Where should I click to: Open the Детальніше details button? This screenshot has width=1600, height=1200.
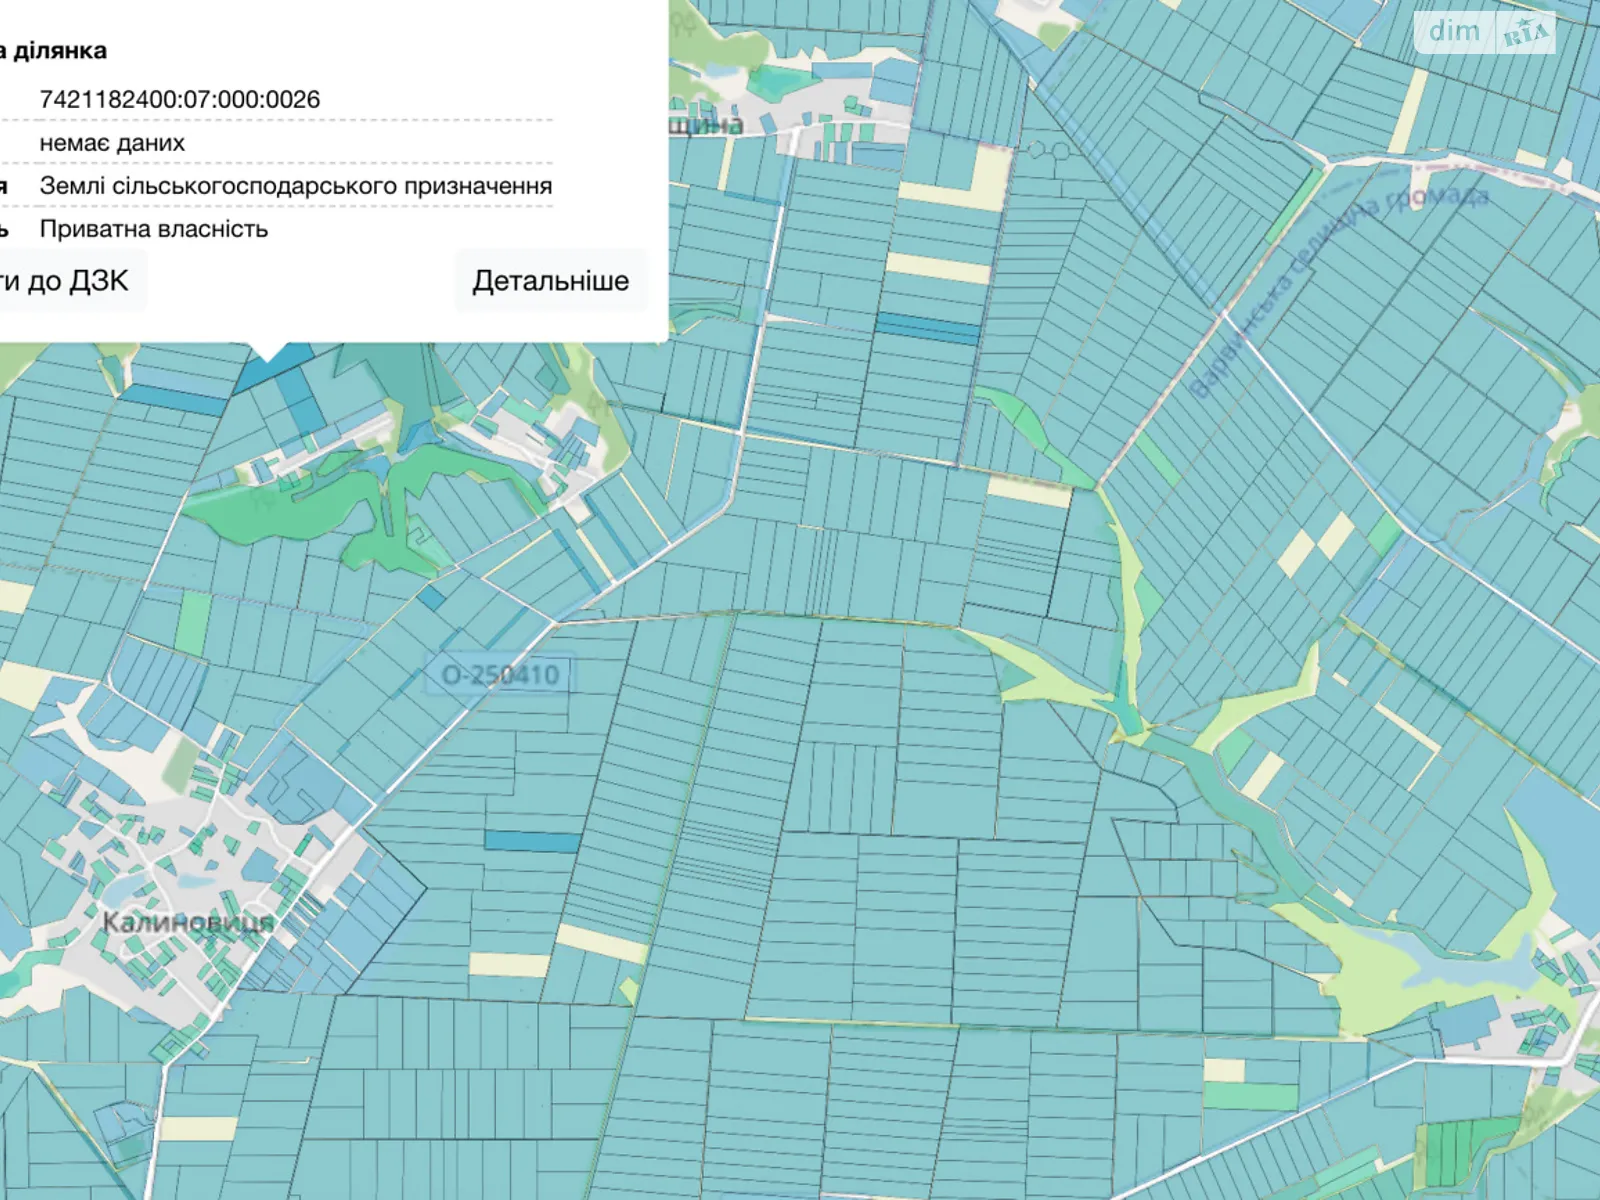coord(550,281)
